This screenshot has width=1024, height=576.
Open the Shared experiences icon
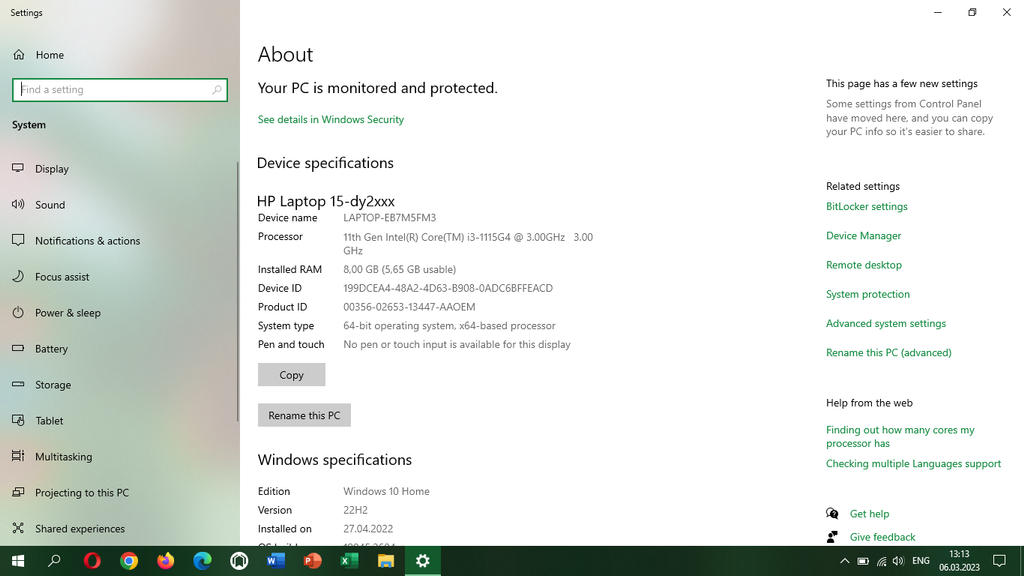tap(18, 528)
